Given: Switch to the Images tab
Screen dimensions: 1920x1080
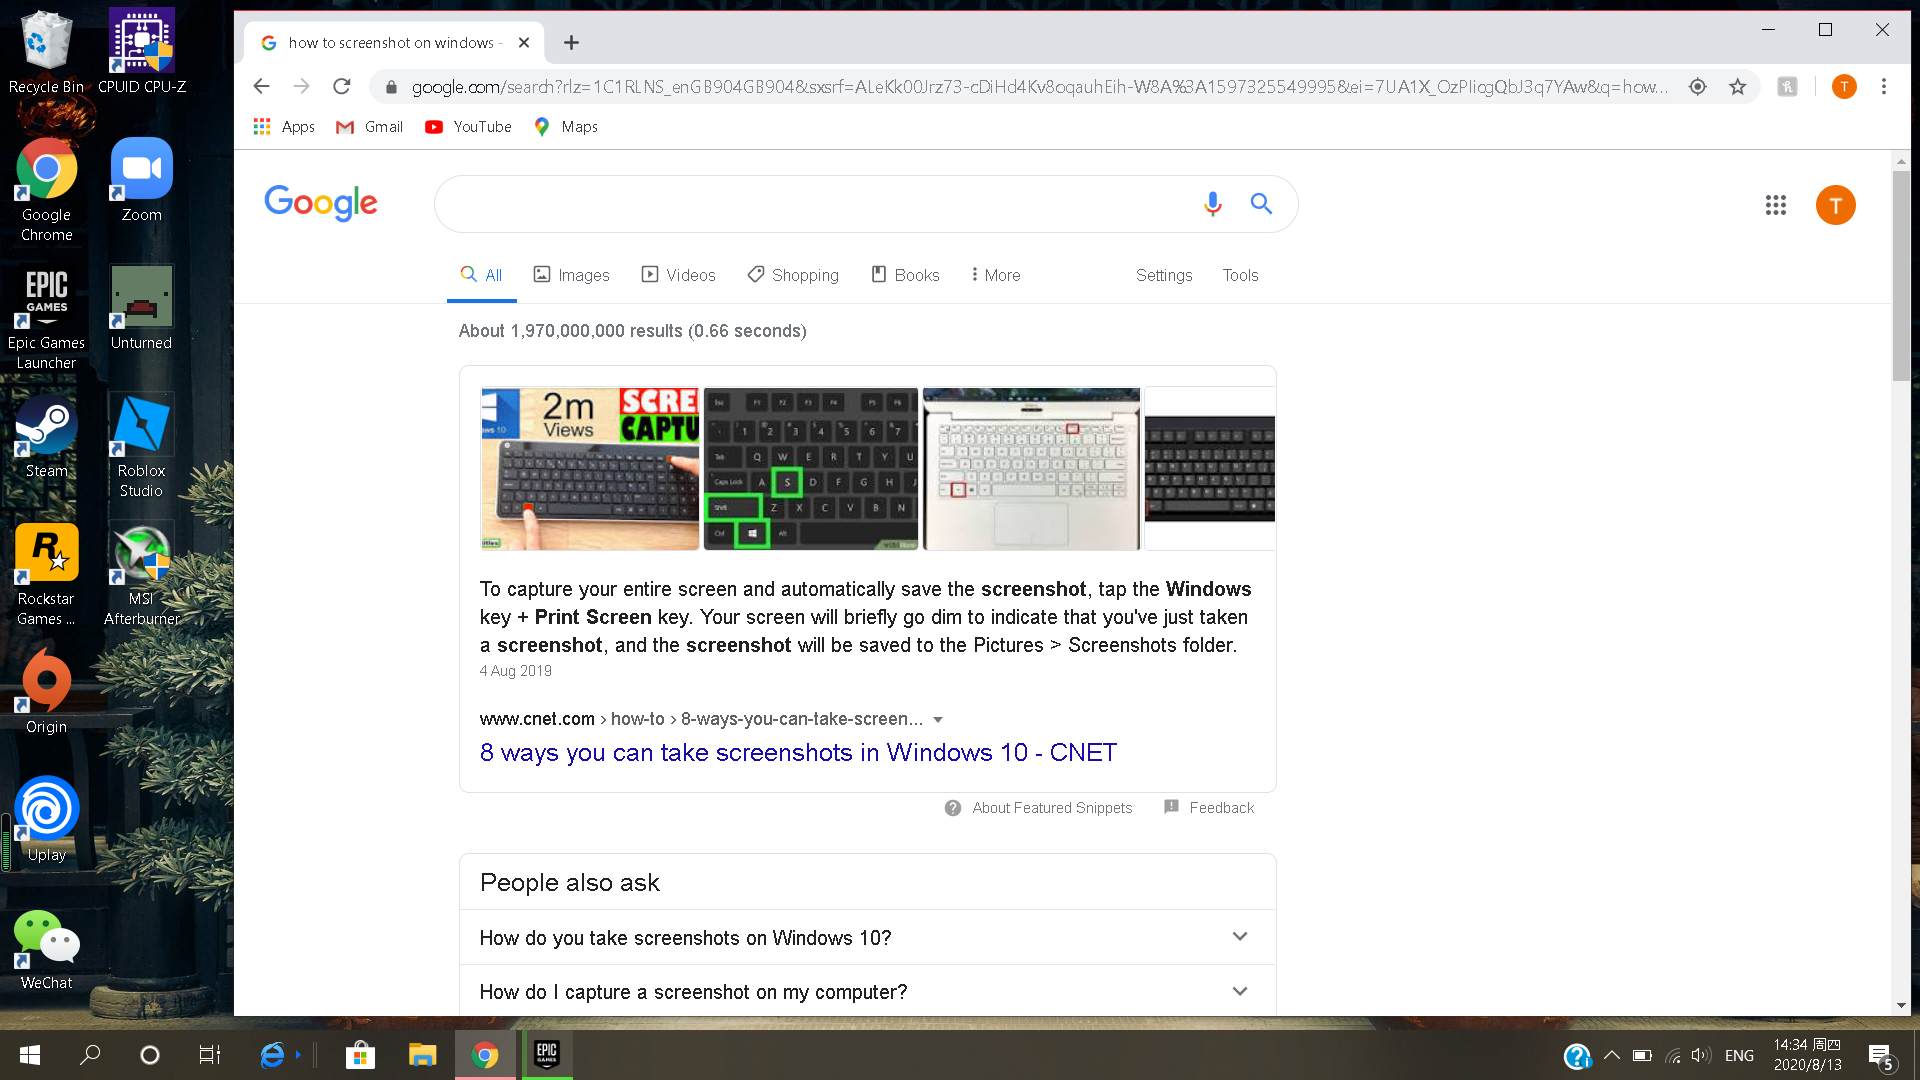Looking at the screenshot, I should click(x=571, y=275).
